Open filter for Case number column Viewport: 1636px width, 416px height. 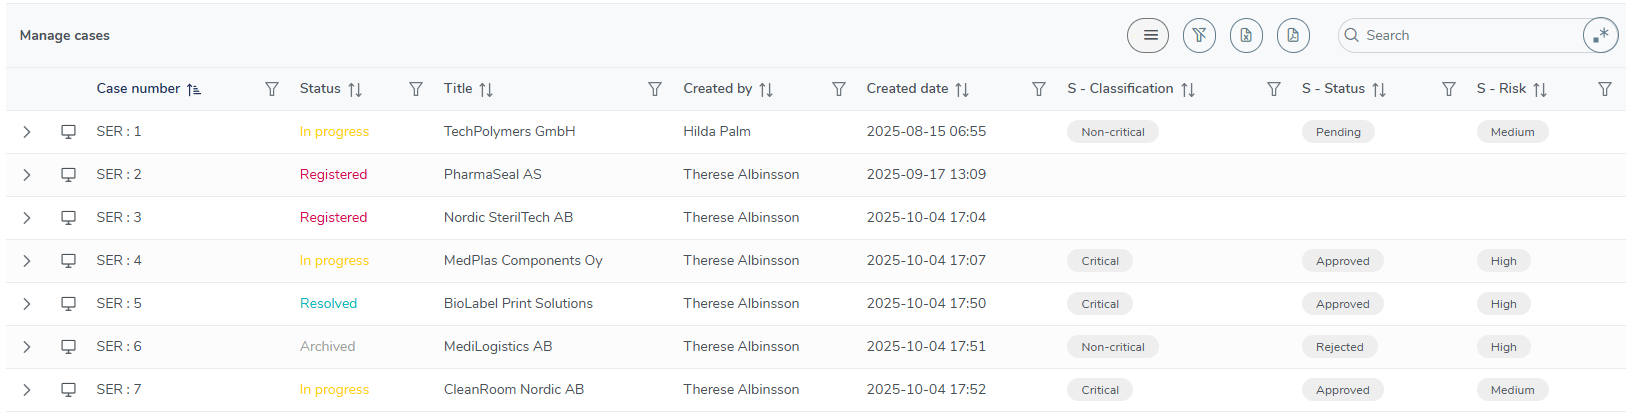272,89
